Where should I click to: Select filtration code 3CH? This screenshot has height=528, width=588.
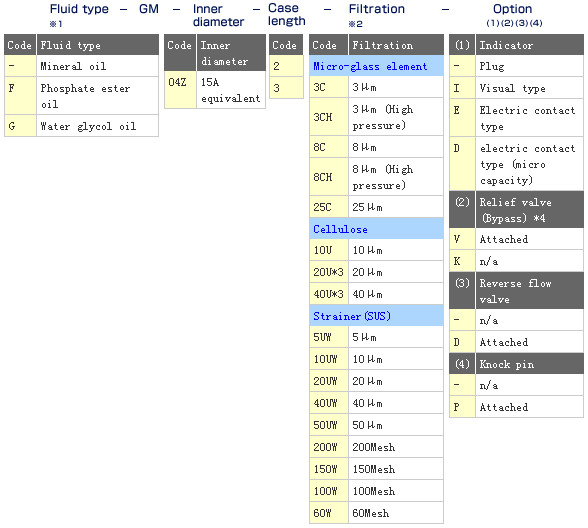pyautogui.click(x=328, y=117)
